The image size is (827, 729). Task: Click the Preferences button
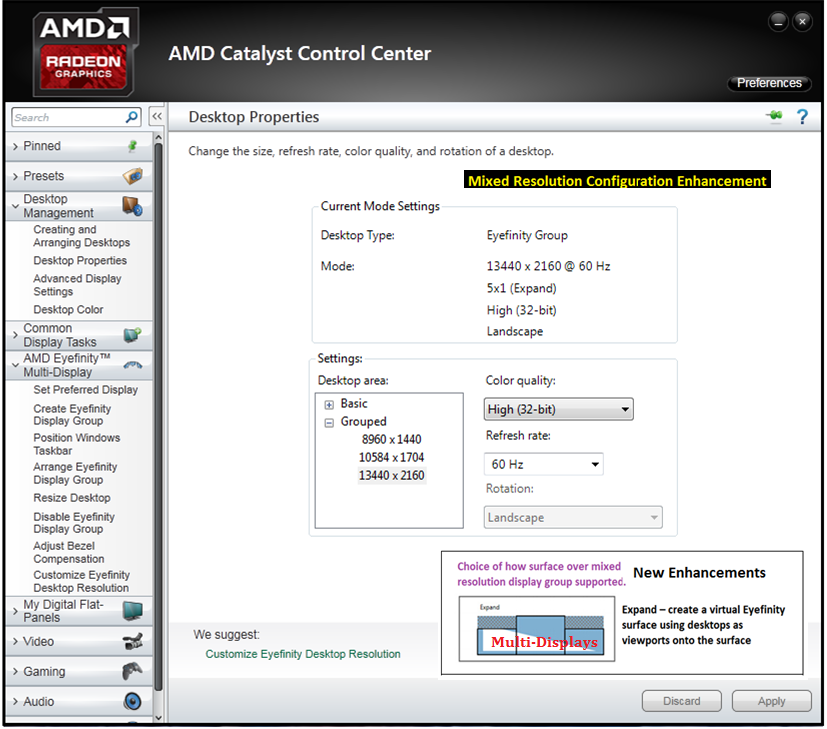(x=769, y=83)
